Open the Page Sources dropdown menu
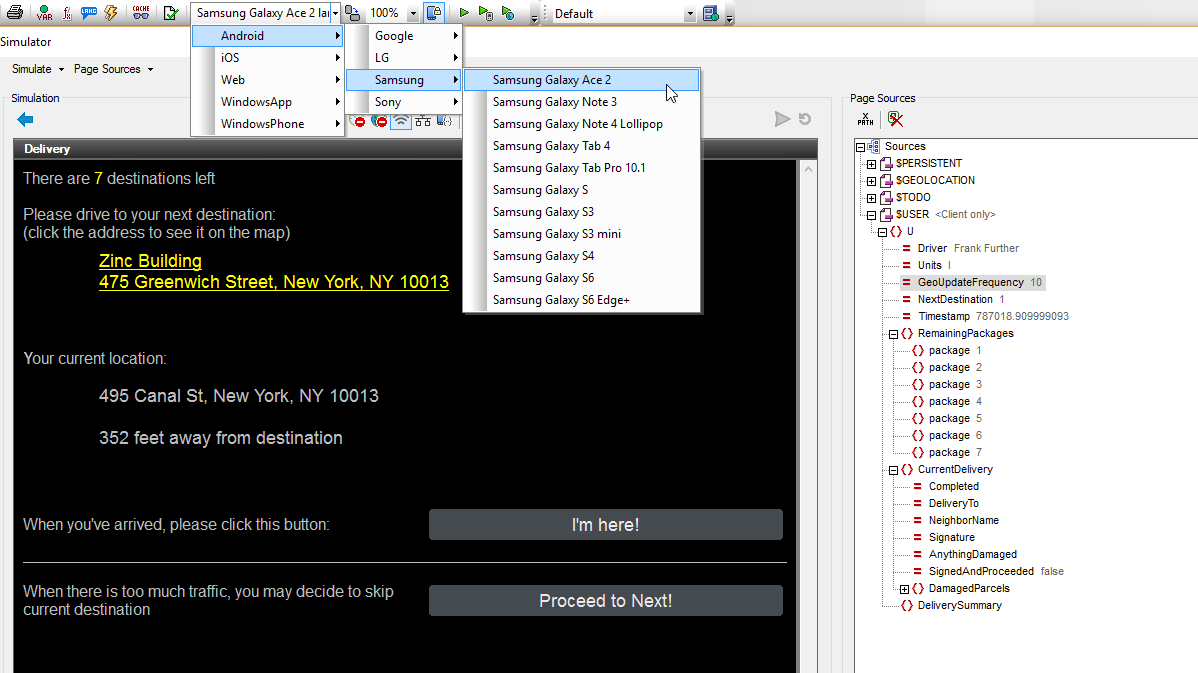Image resolution: width=1198 pixels, height=673 pixels. (114, 69)
